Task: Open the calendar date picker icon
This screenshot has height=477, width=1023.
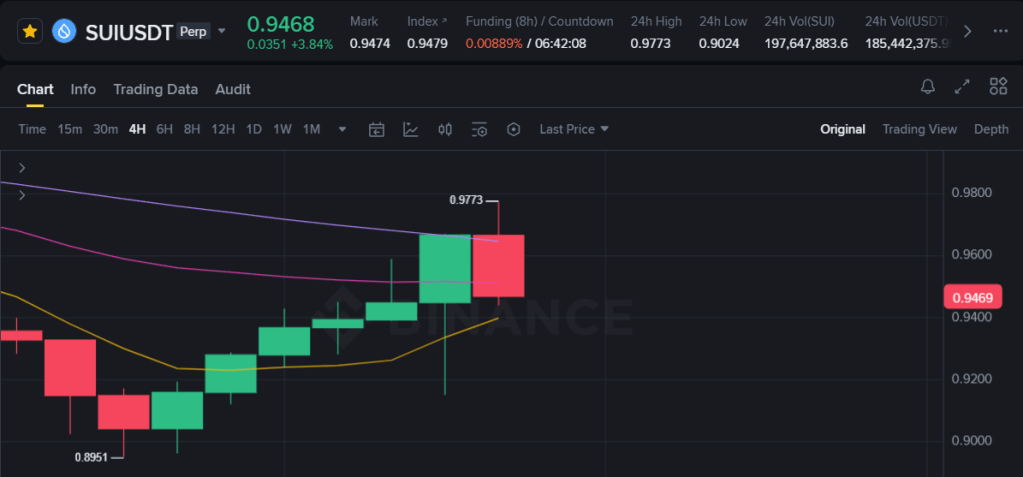Action: coord(377,129)
